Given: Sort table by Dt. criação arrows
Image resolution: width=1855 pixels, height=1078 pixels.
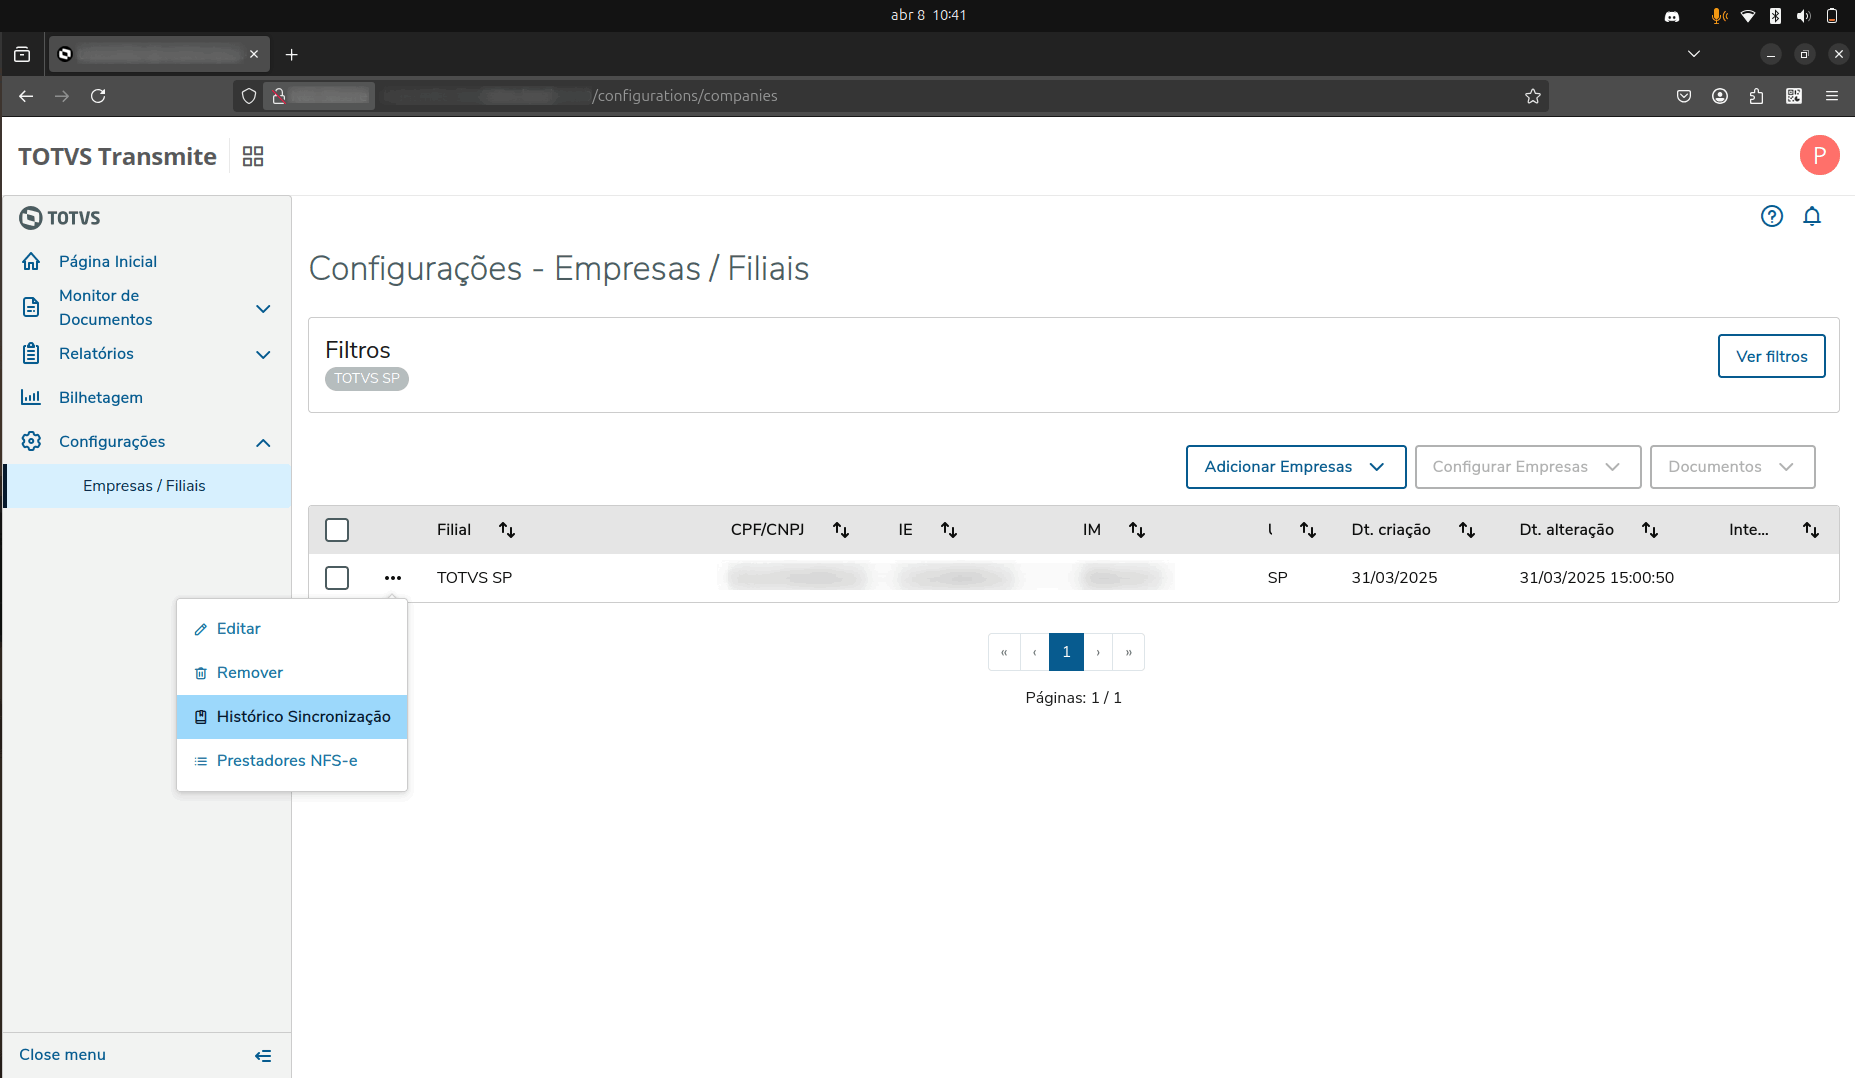Looking at the screenshot, I should 1467,530.
